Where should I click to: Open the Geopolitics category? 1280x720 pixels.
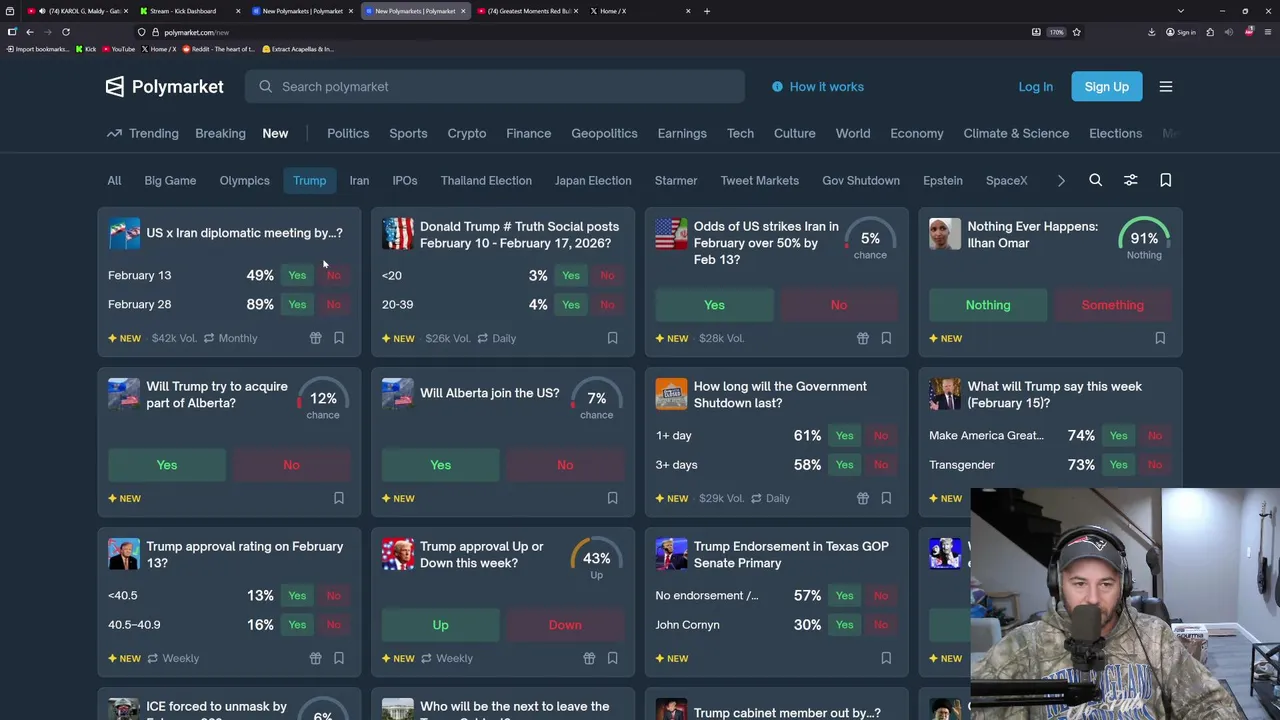[x=604, y=133]
